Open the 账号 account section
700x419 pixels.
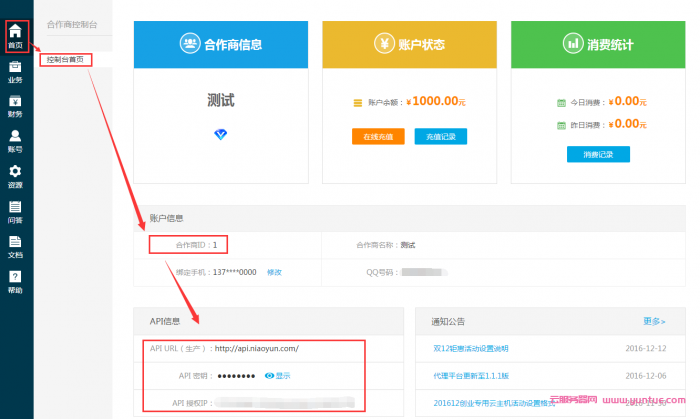15,140
